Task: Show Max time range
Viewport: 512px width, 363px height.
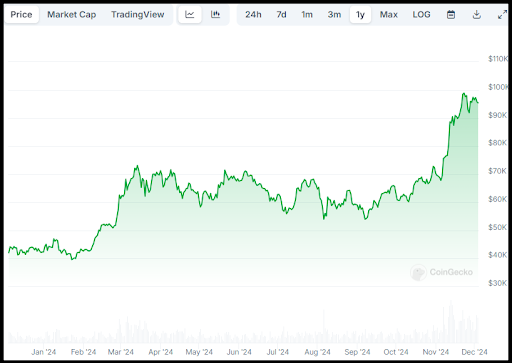Action: point(389,15)
